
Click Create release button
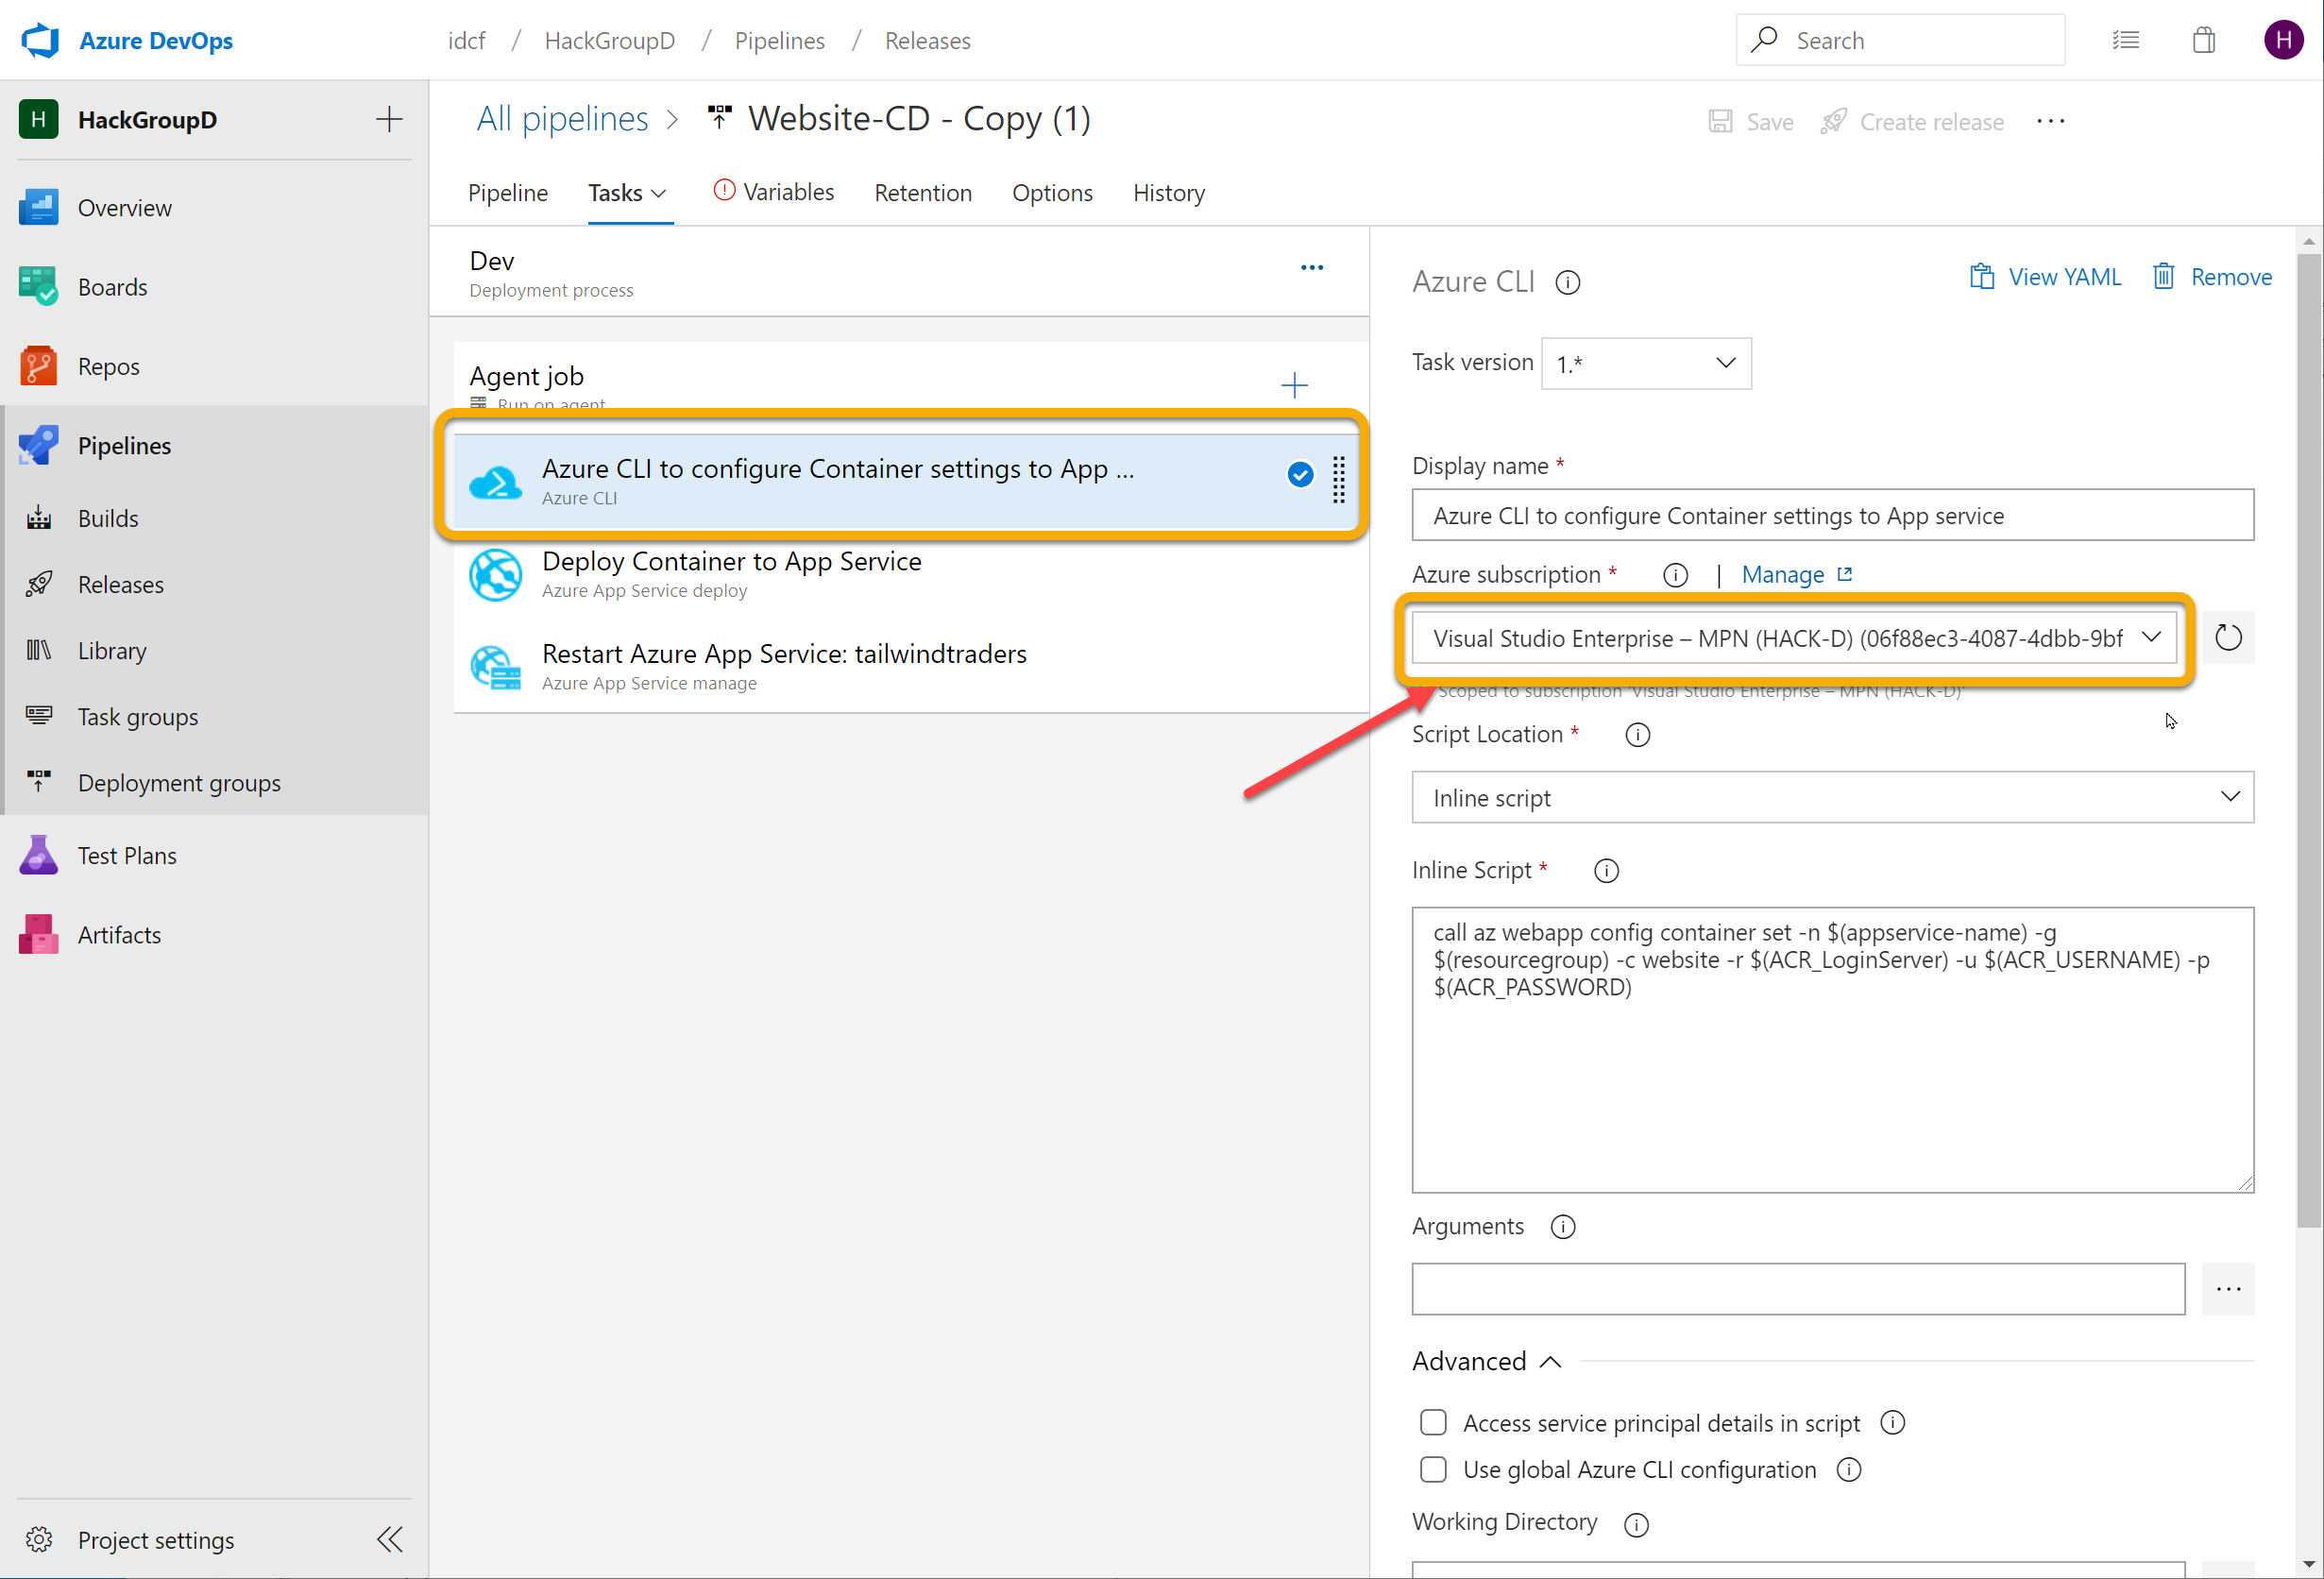(x=1912, y=122)
